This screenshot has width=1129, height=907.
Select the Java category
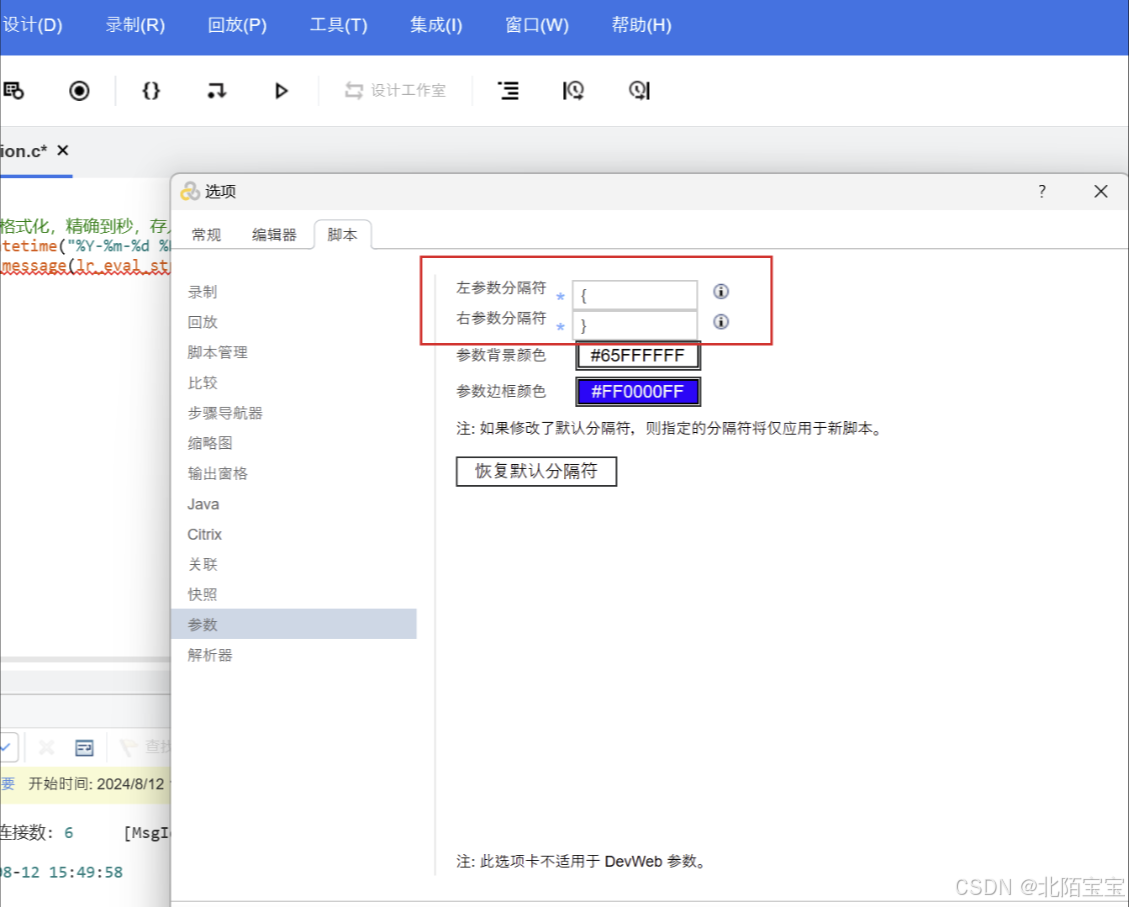[x=203, y=505]
